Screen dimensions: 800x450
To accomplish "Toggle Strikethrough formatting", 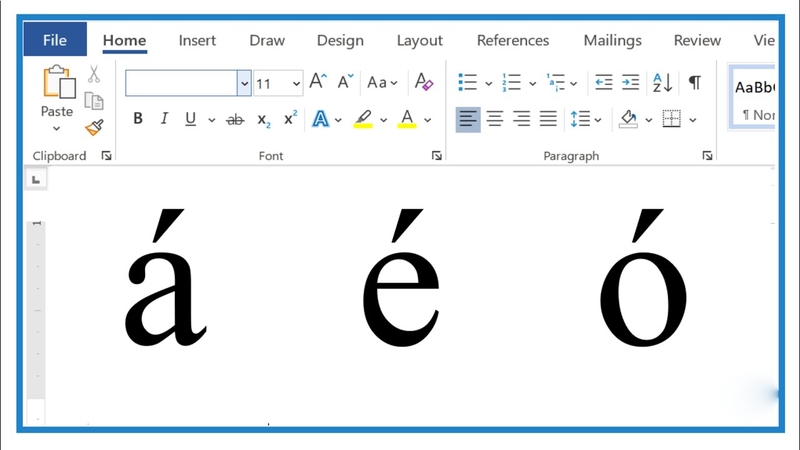I will 235,120.
